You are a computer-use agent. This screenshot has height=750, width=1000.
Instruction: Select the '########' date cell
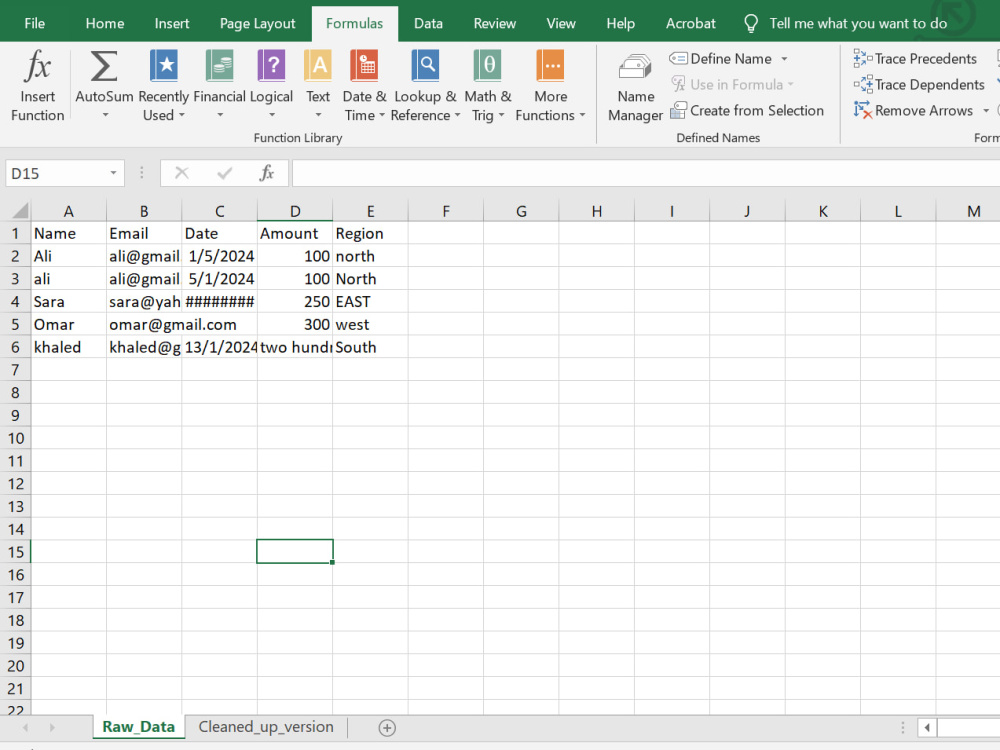pyautogui.click(x=219, y=302)
